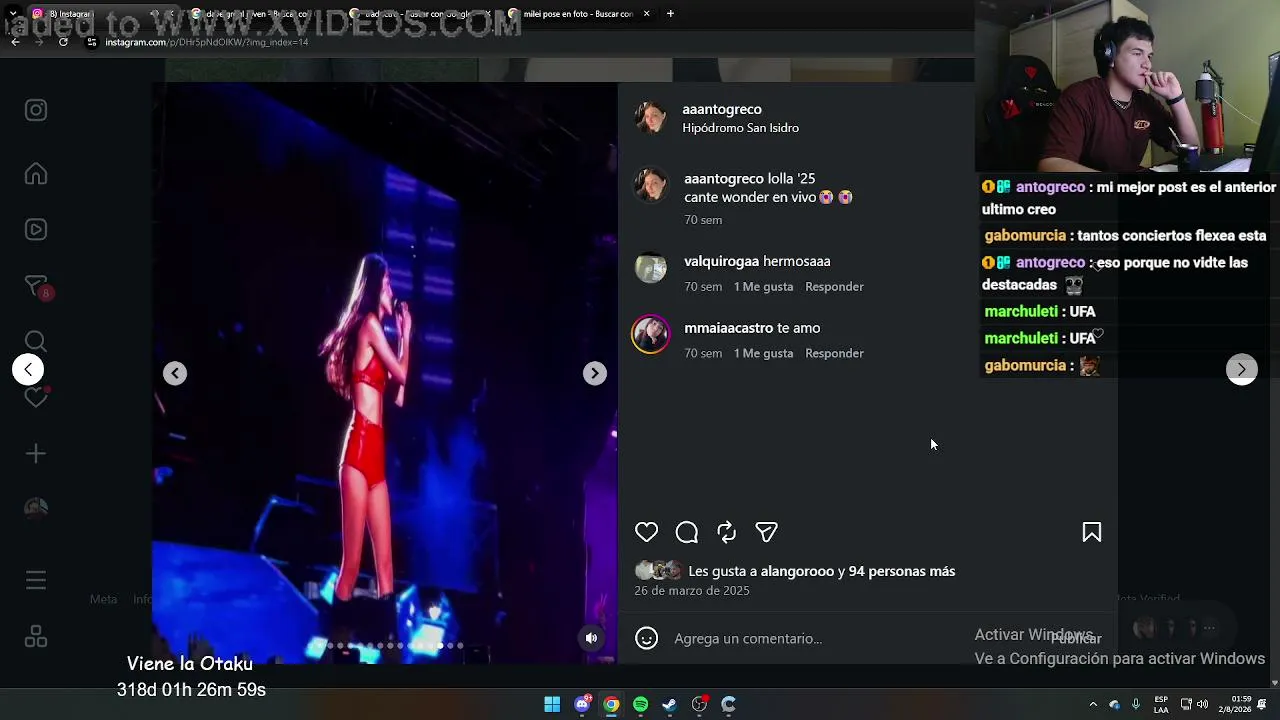Viewport: 1280px width, 720px height.
Task: Reply to valquirogaa's comment
Action: (x=834, y=287)
